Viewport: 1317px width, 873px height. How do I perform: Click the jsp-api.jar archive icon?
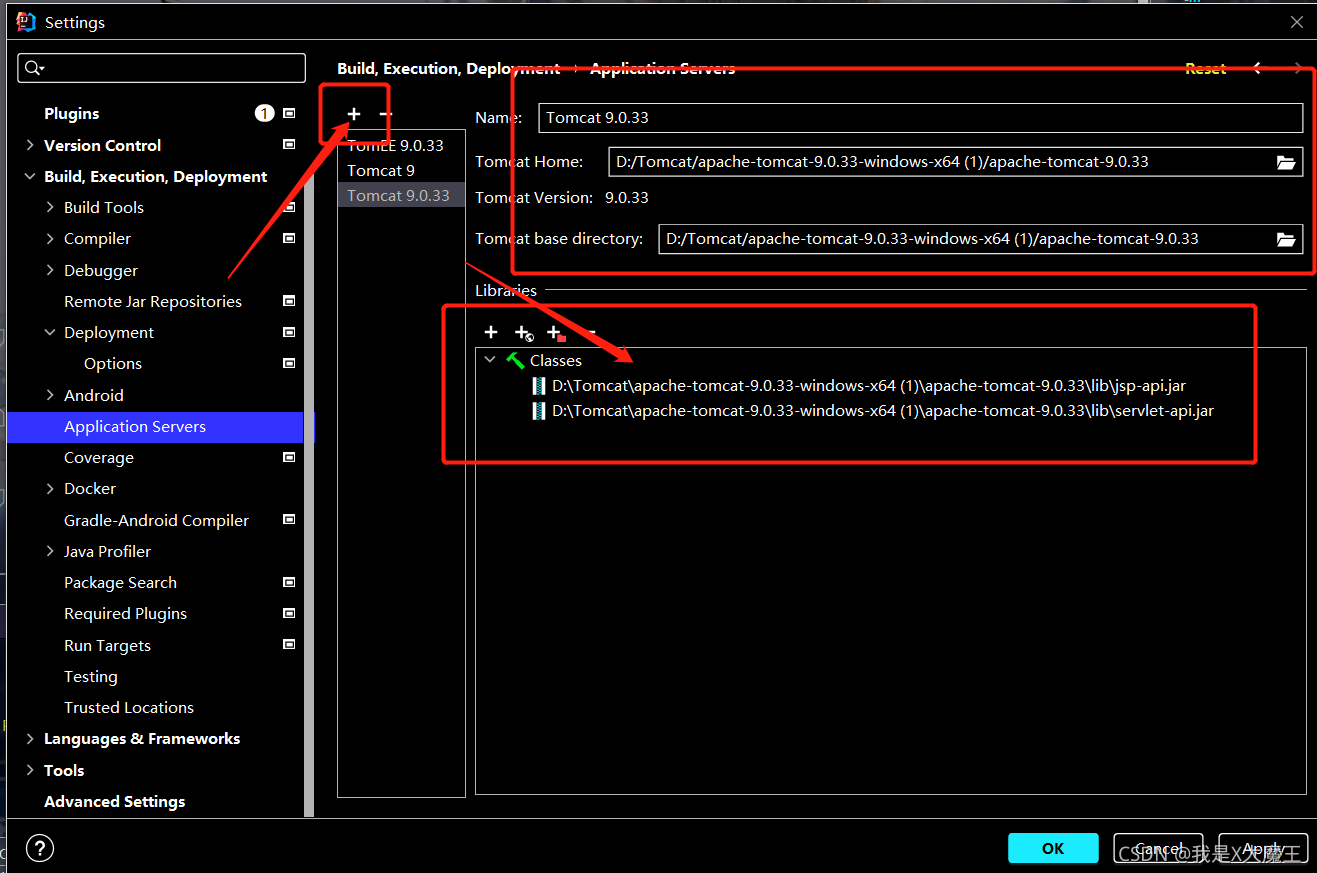(x=539, y=386)
